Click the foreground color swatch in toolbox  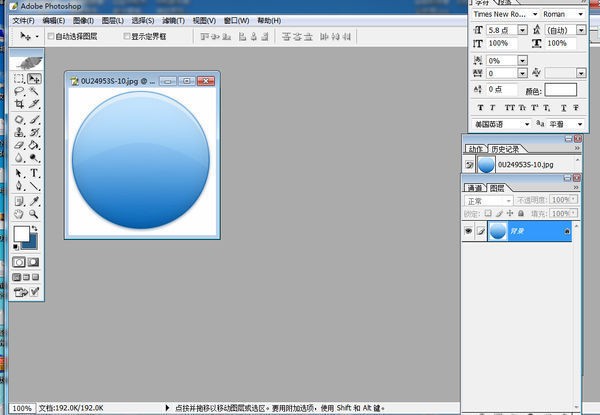21,234
